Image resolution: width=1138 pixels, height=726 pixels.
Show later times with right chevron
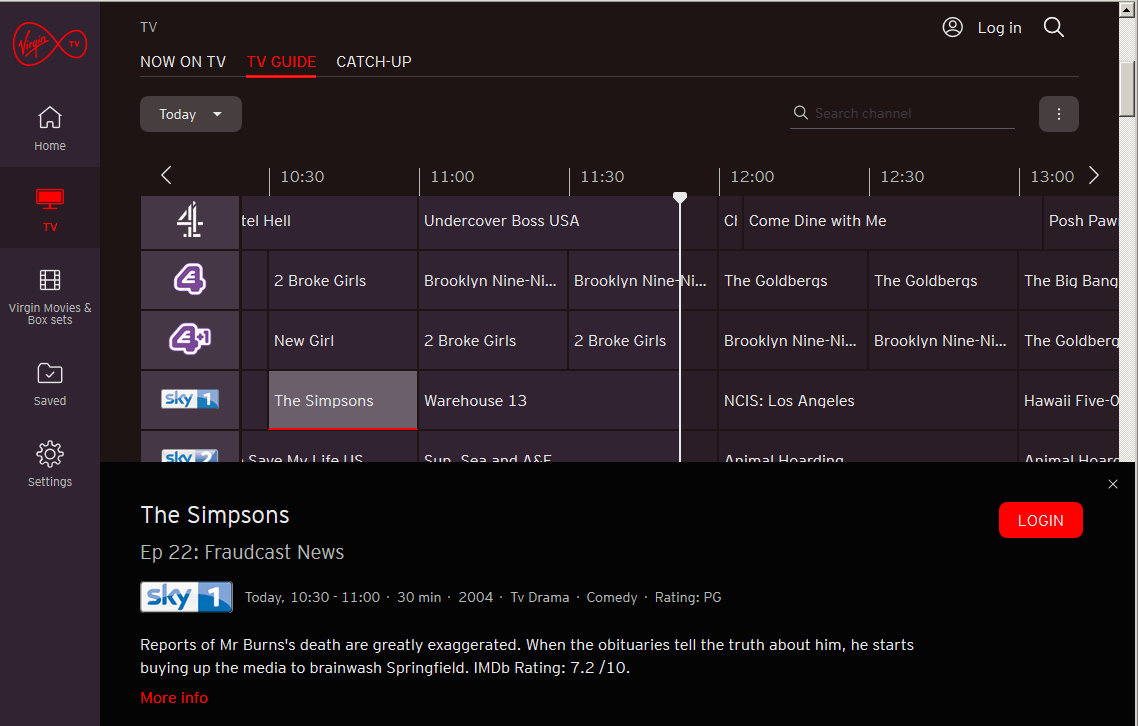(x=1094, y=176)
